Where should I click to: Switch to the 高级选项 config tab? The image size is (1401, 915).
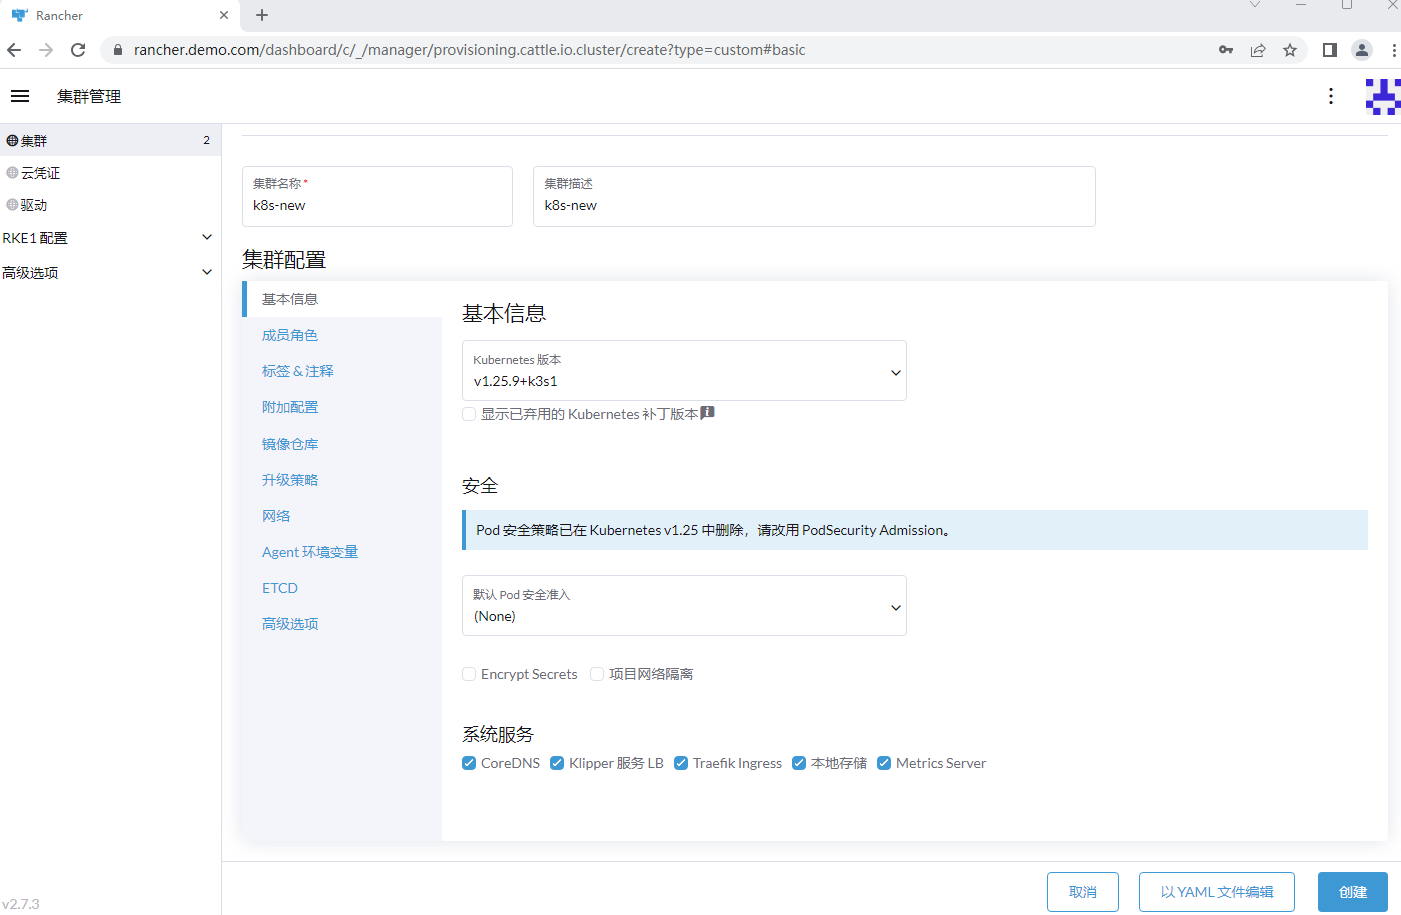coord(290,624)
